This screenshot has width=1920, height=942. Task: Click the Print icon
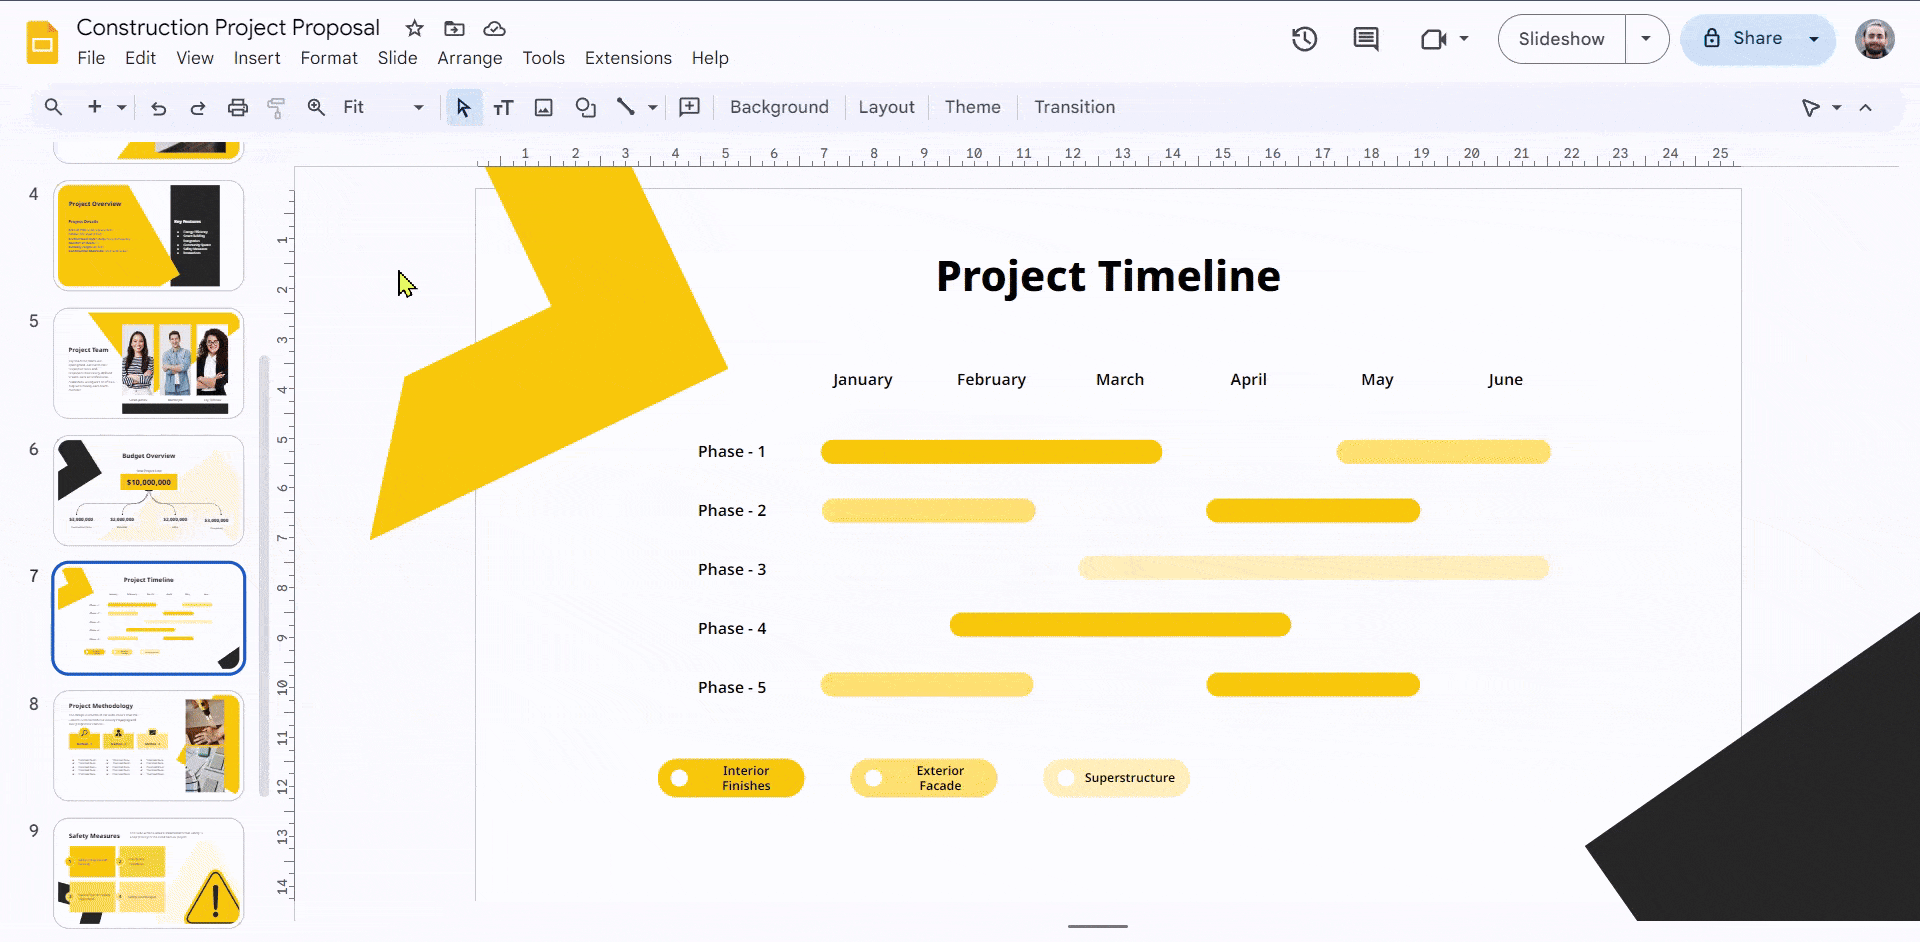237,107
